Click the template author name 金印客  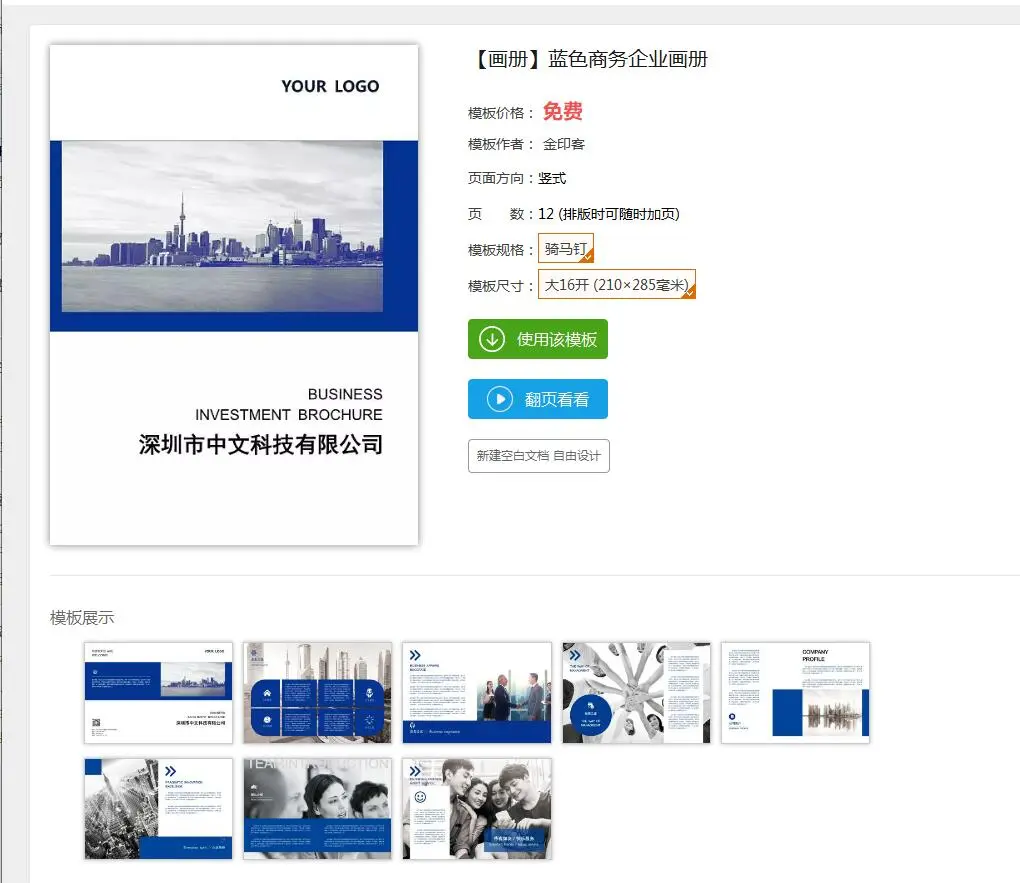tap(564, 144)
